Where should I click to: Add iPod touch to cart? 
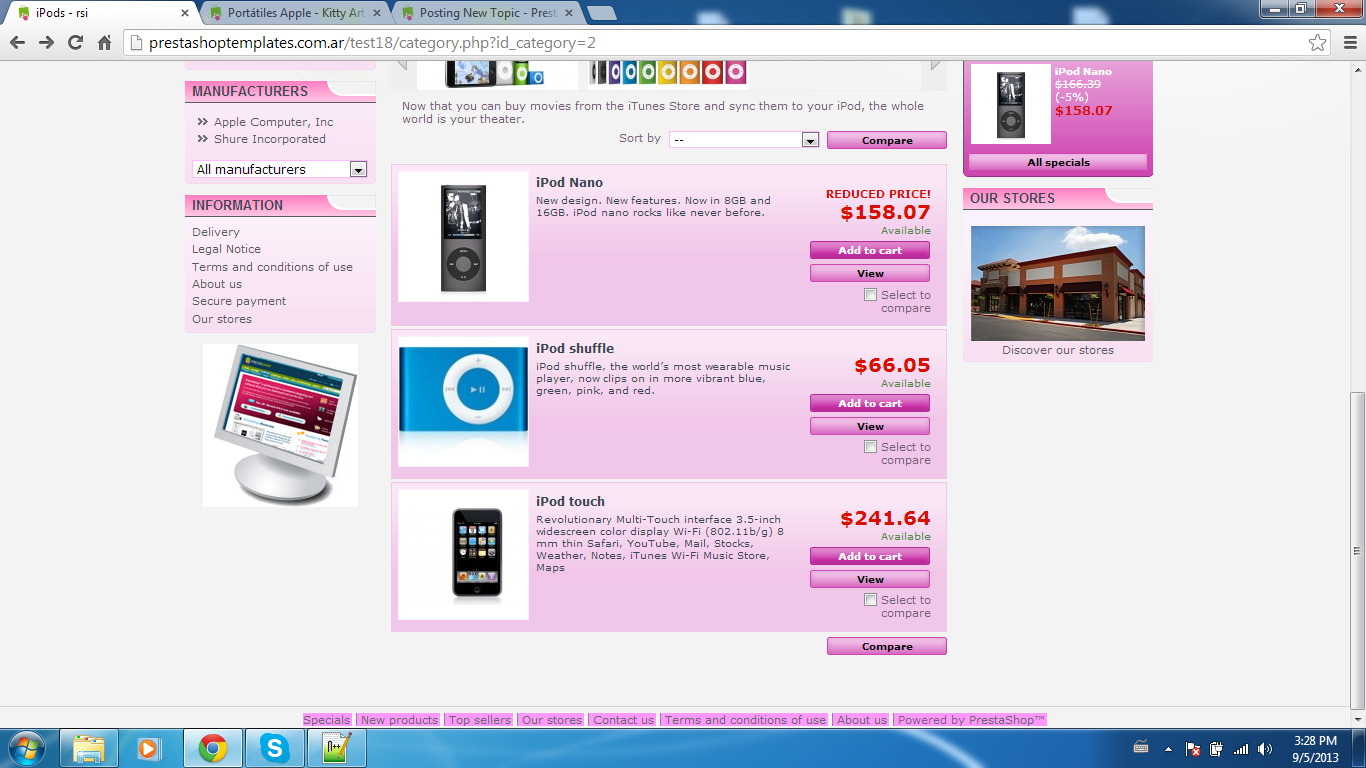click(870, 556)
